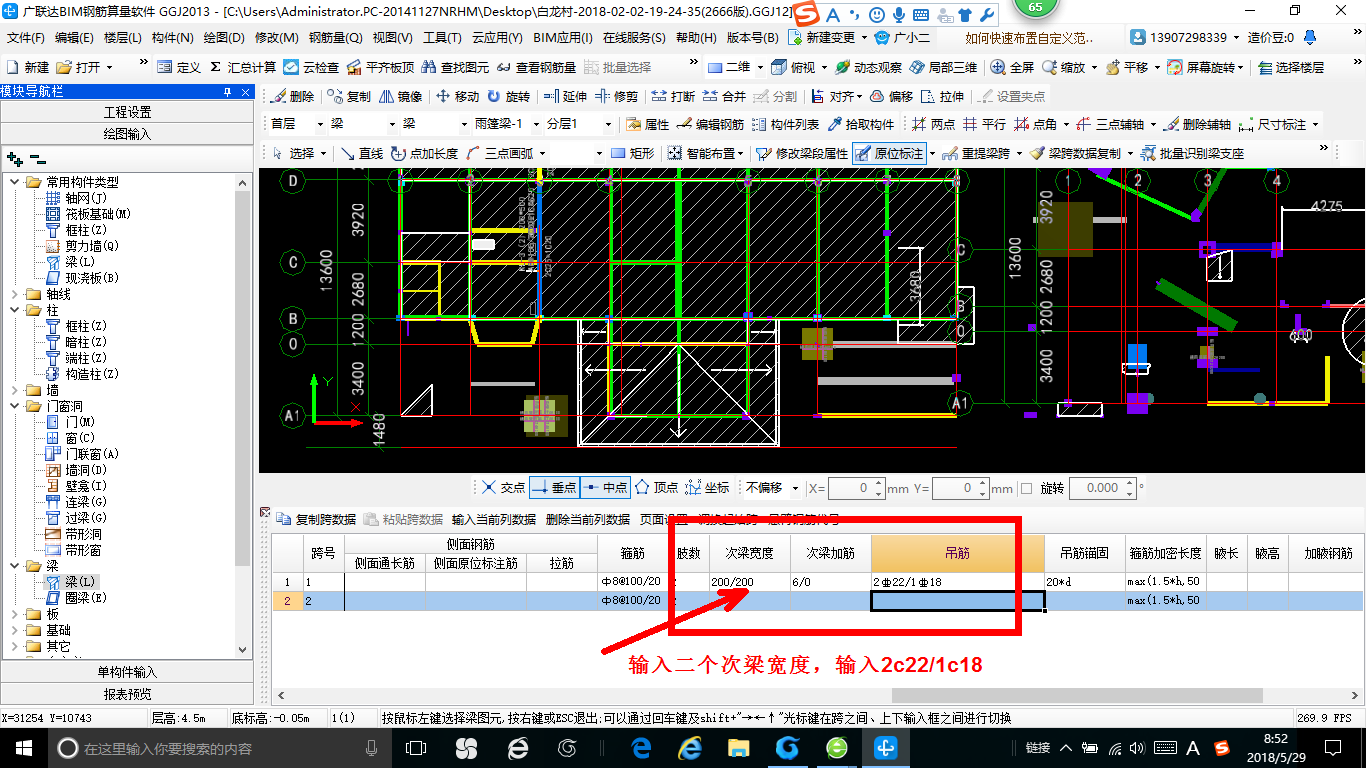Collapse the 门窗洞 tree node
1366x768 pixels.
click(15, 406)
